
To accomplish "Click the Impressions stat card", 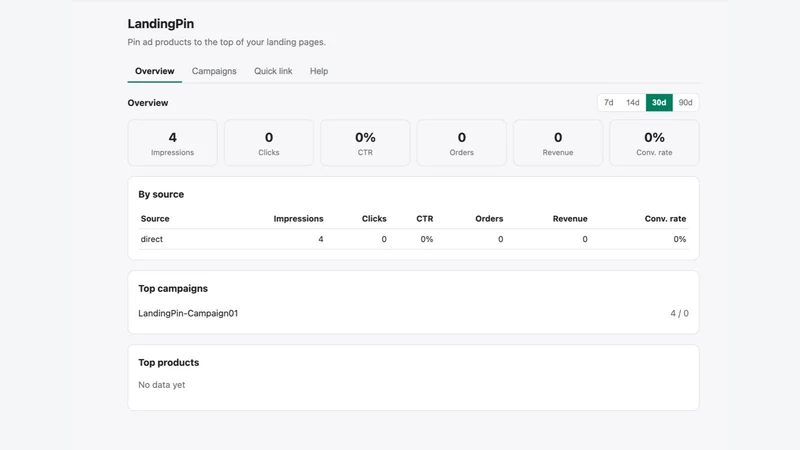I will tap(172, 143).
